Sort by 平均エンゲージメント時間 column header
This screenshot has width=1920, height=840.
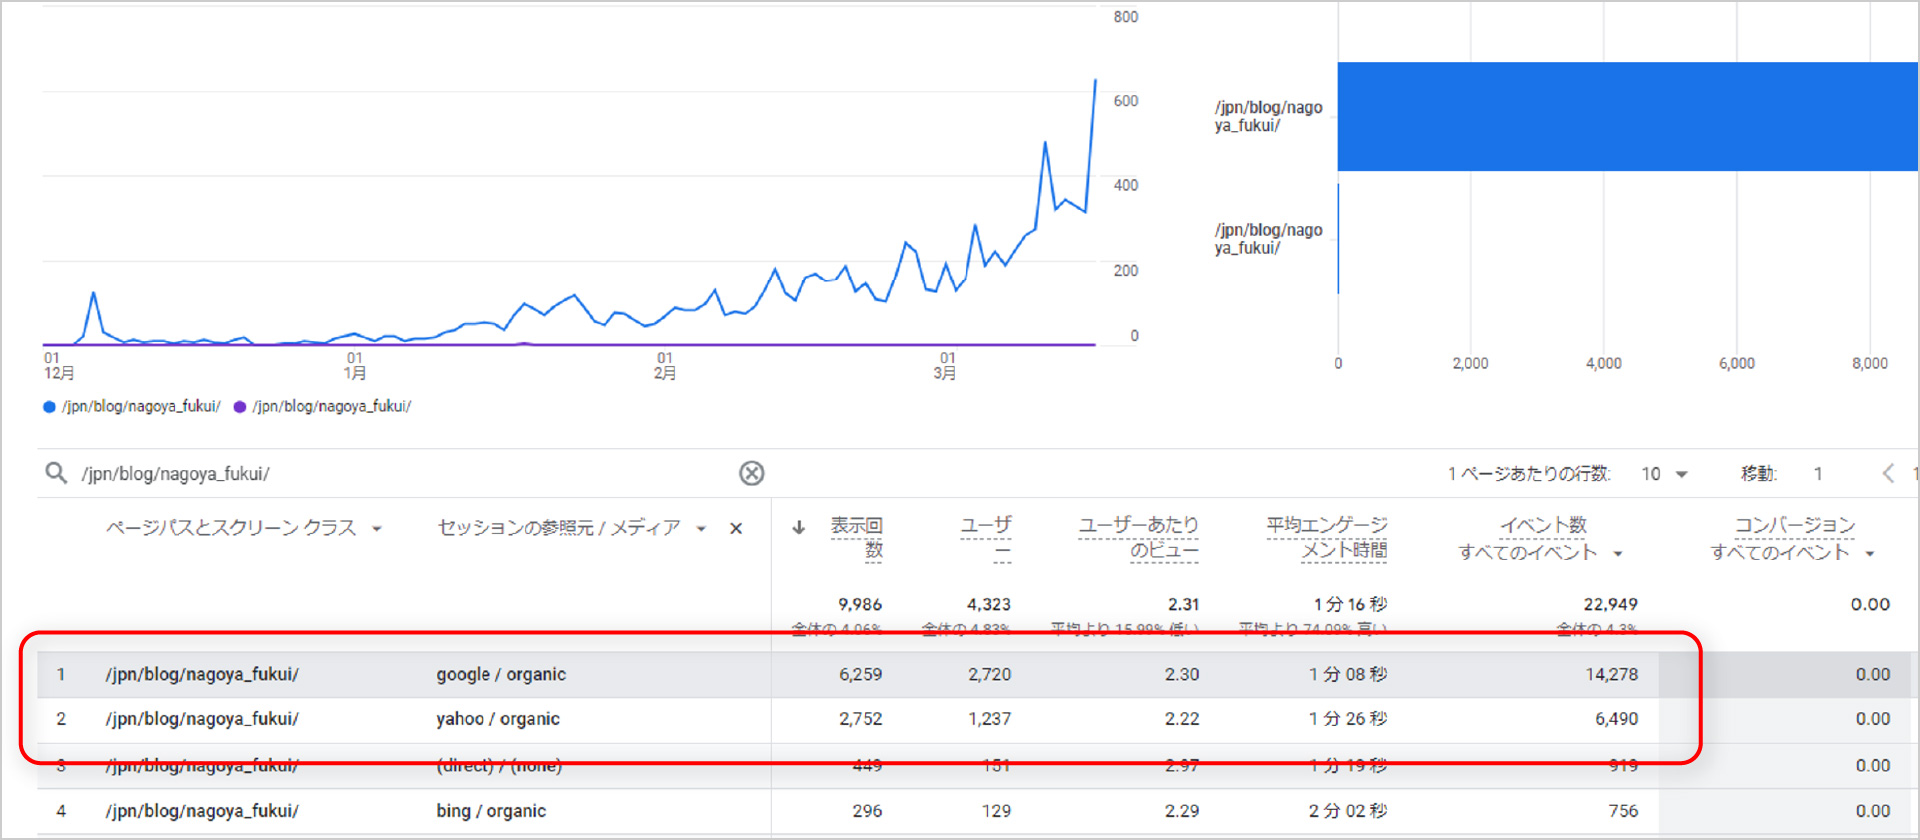point(1326,537)
